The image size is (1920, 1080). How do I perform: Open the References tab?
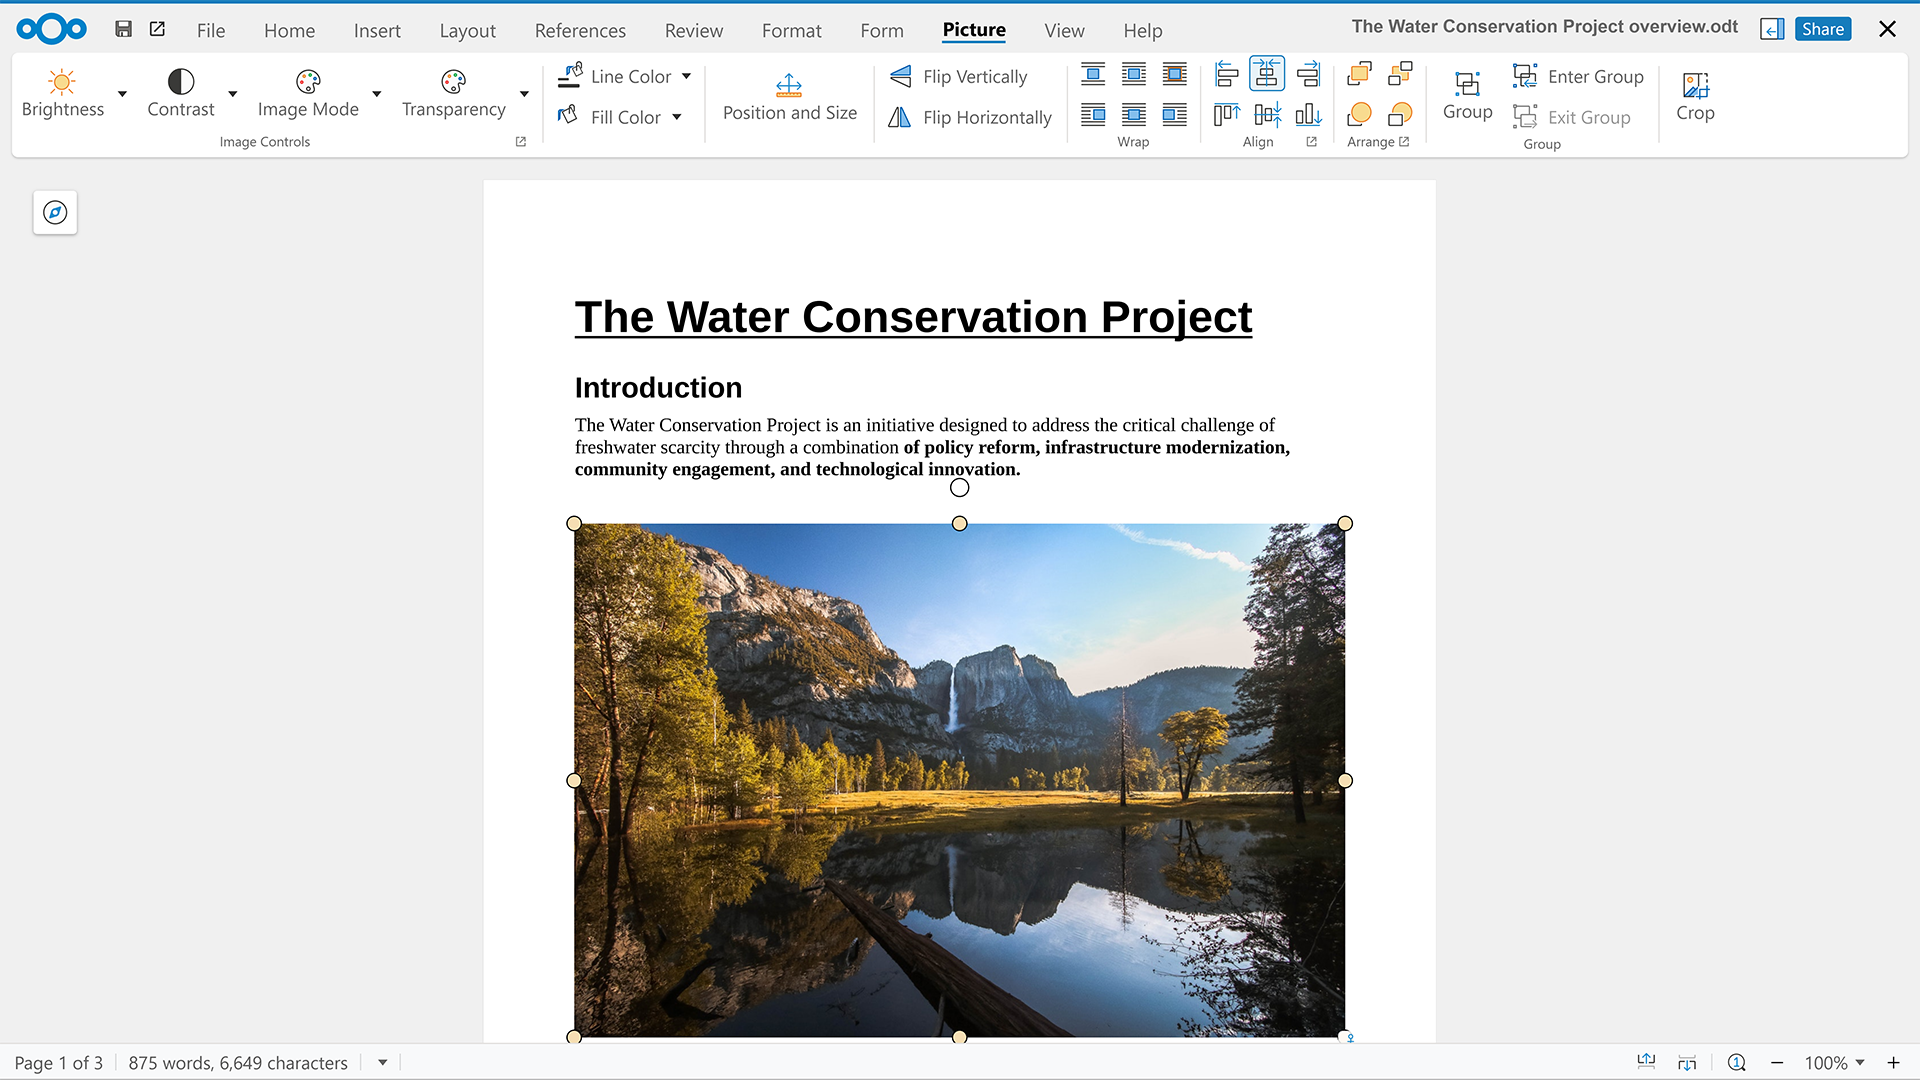pyautogui.click(x=580, y=30)
